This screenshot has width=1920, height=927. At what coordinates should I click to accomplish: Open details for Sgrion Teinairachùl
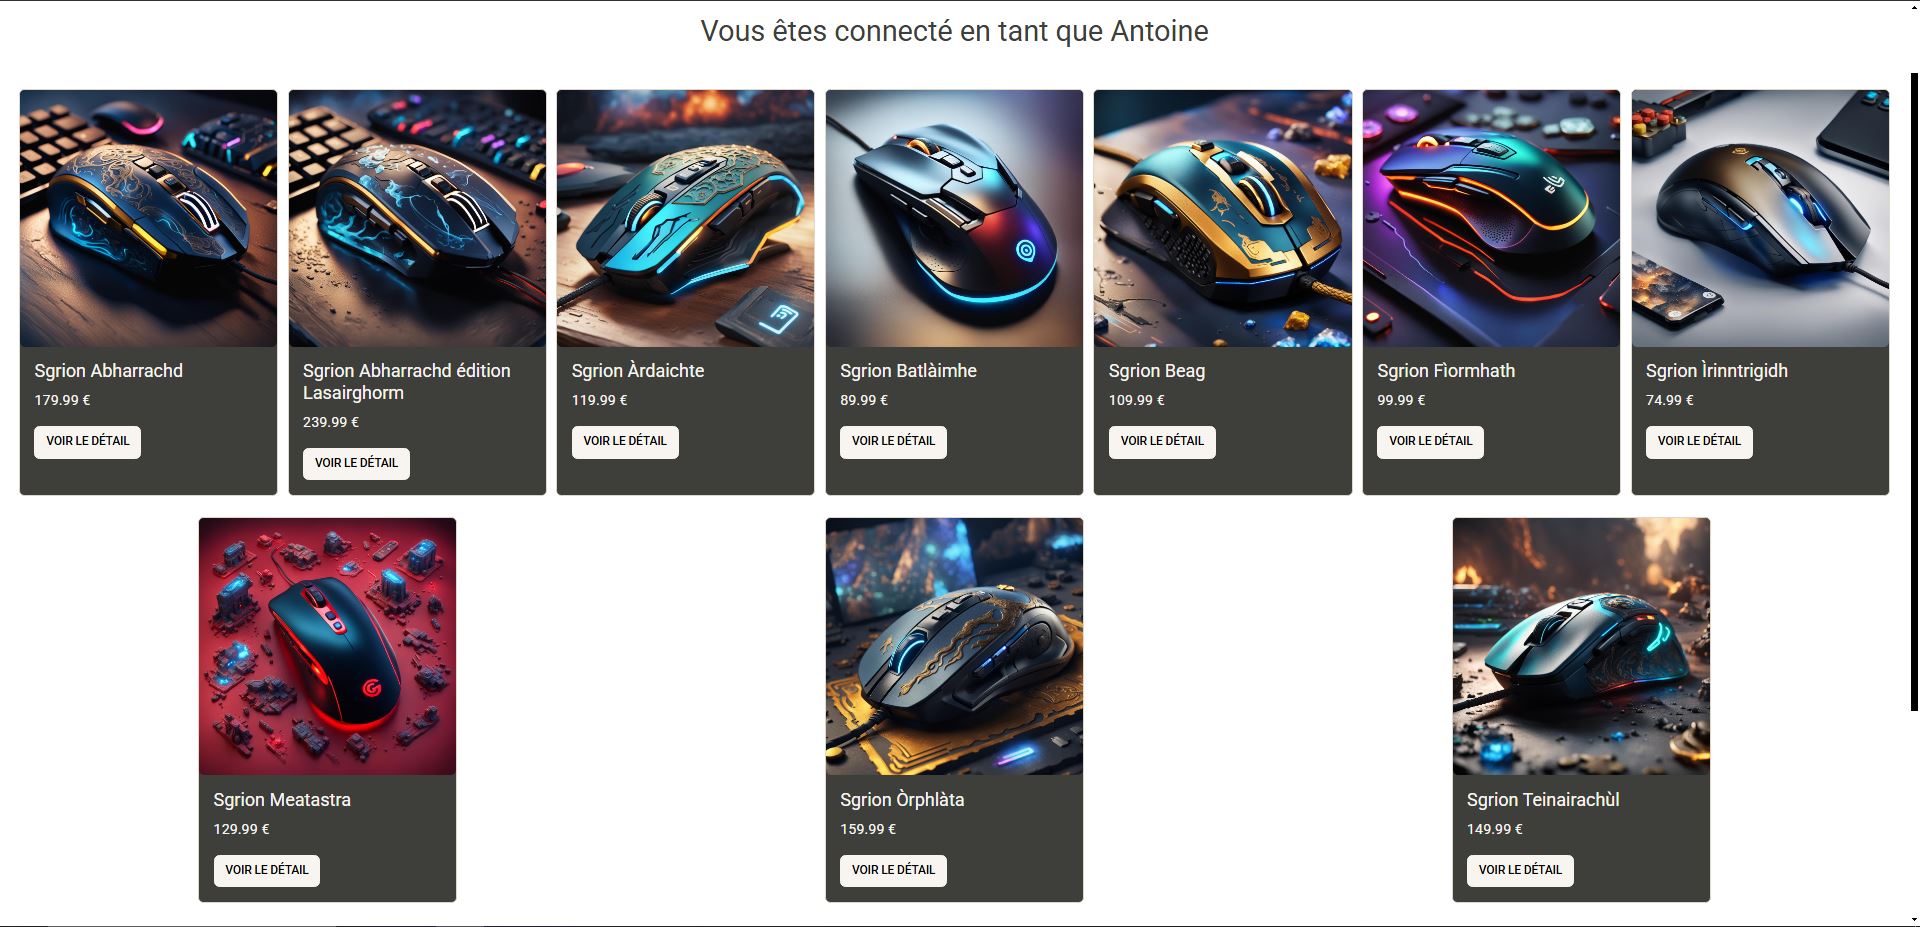(1520, 870)
